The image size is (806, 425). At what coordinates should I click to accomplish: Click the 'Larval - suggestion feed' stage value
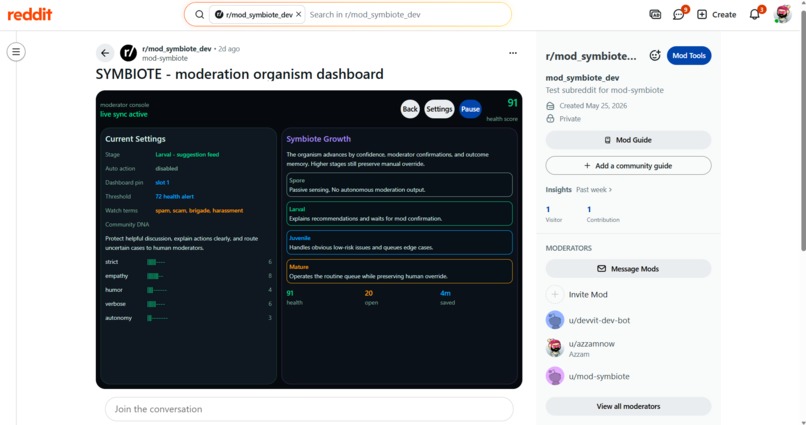pos(187,155)
